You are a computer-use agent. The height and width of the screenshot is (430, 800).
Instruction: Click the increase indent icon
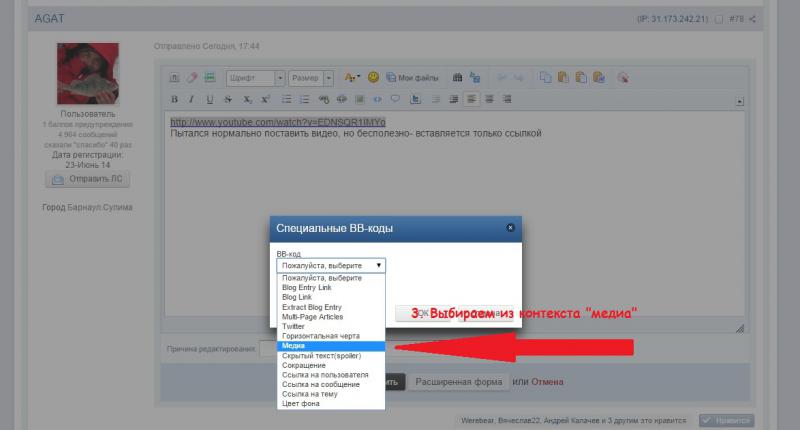[454, 99]
